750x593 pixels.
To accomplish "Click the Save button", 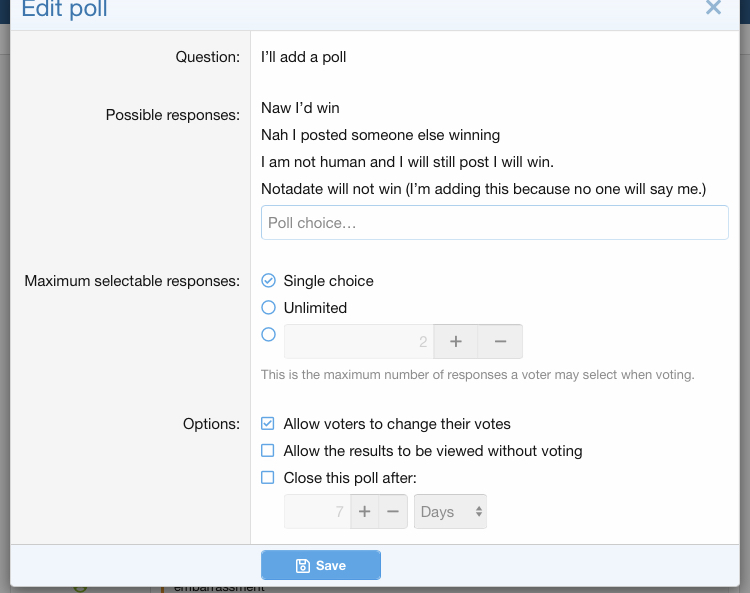I will point(321,565).
